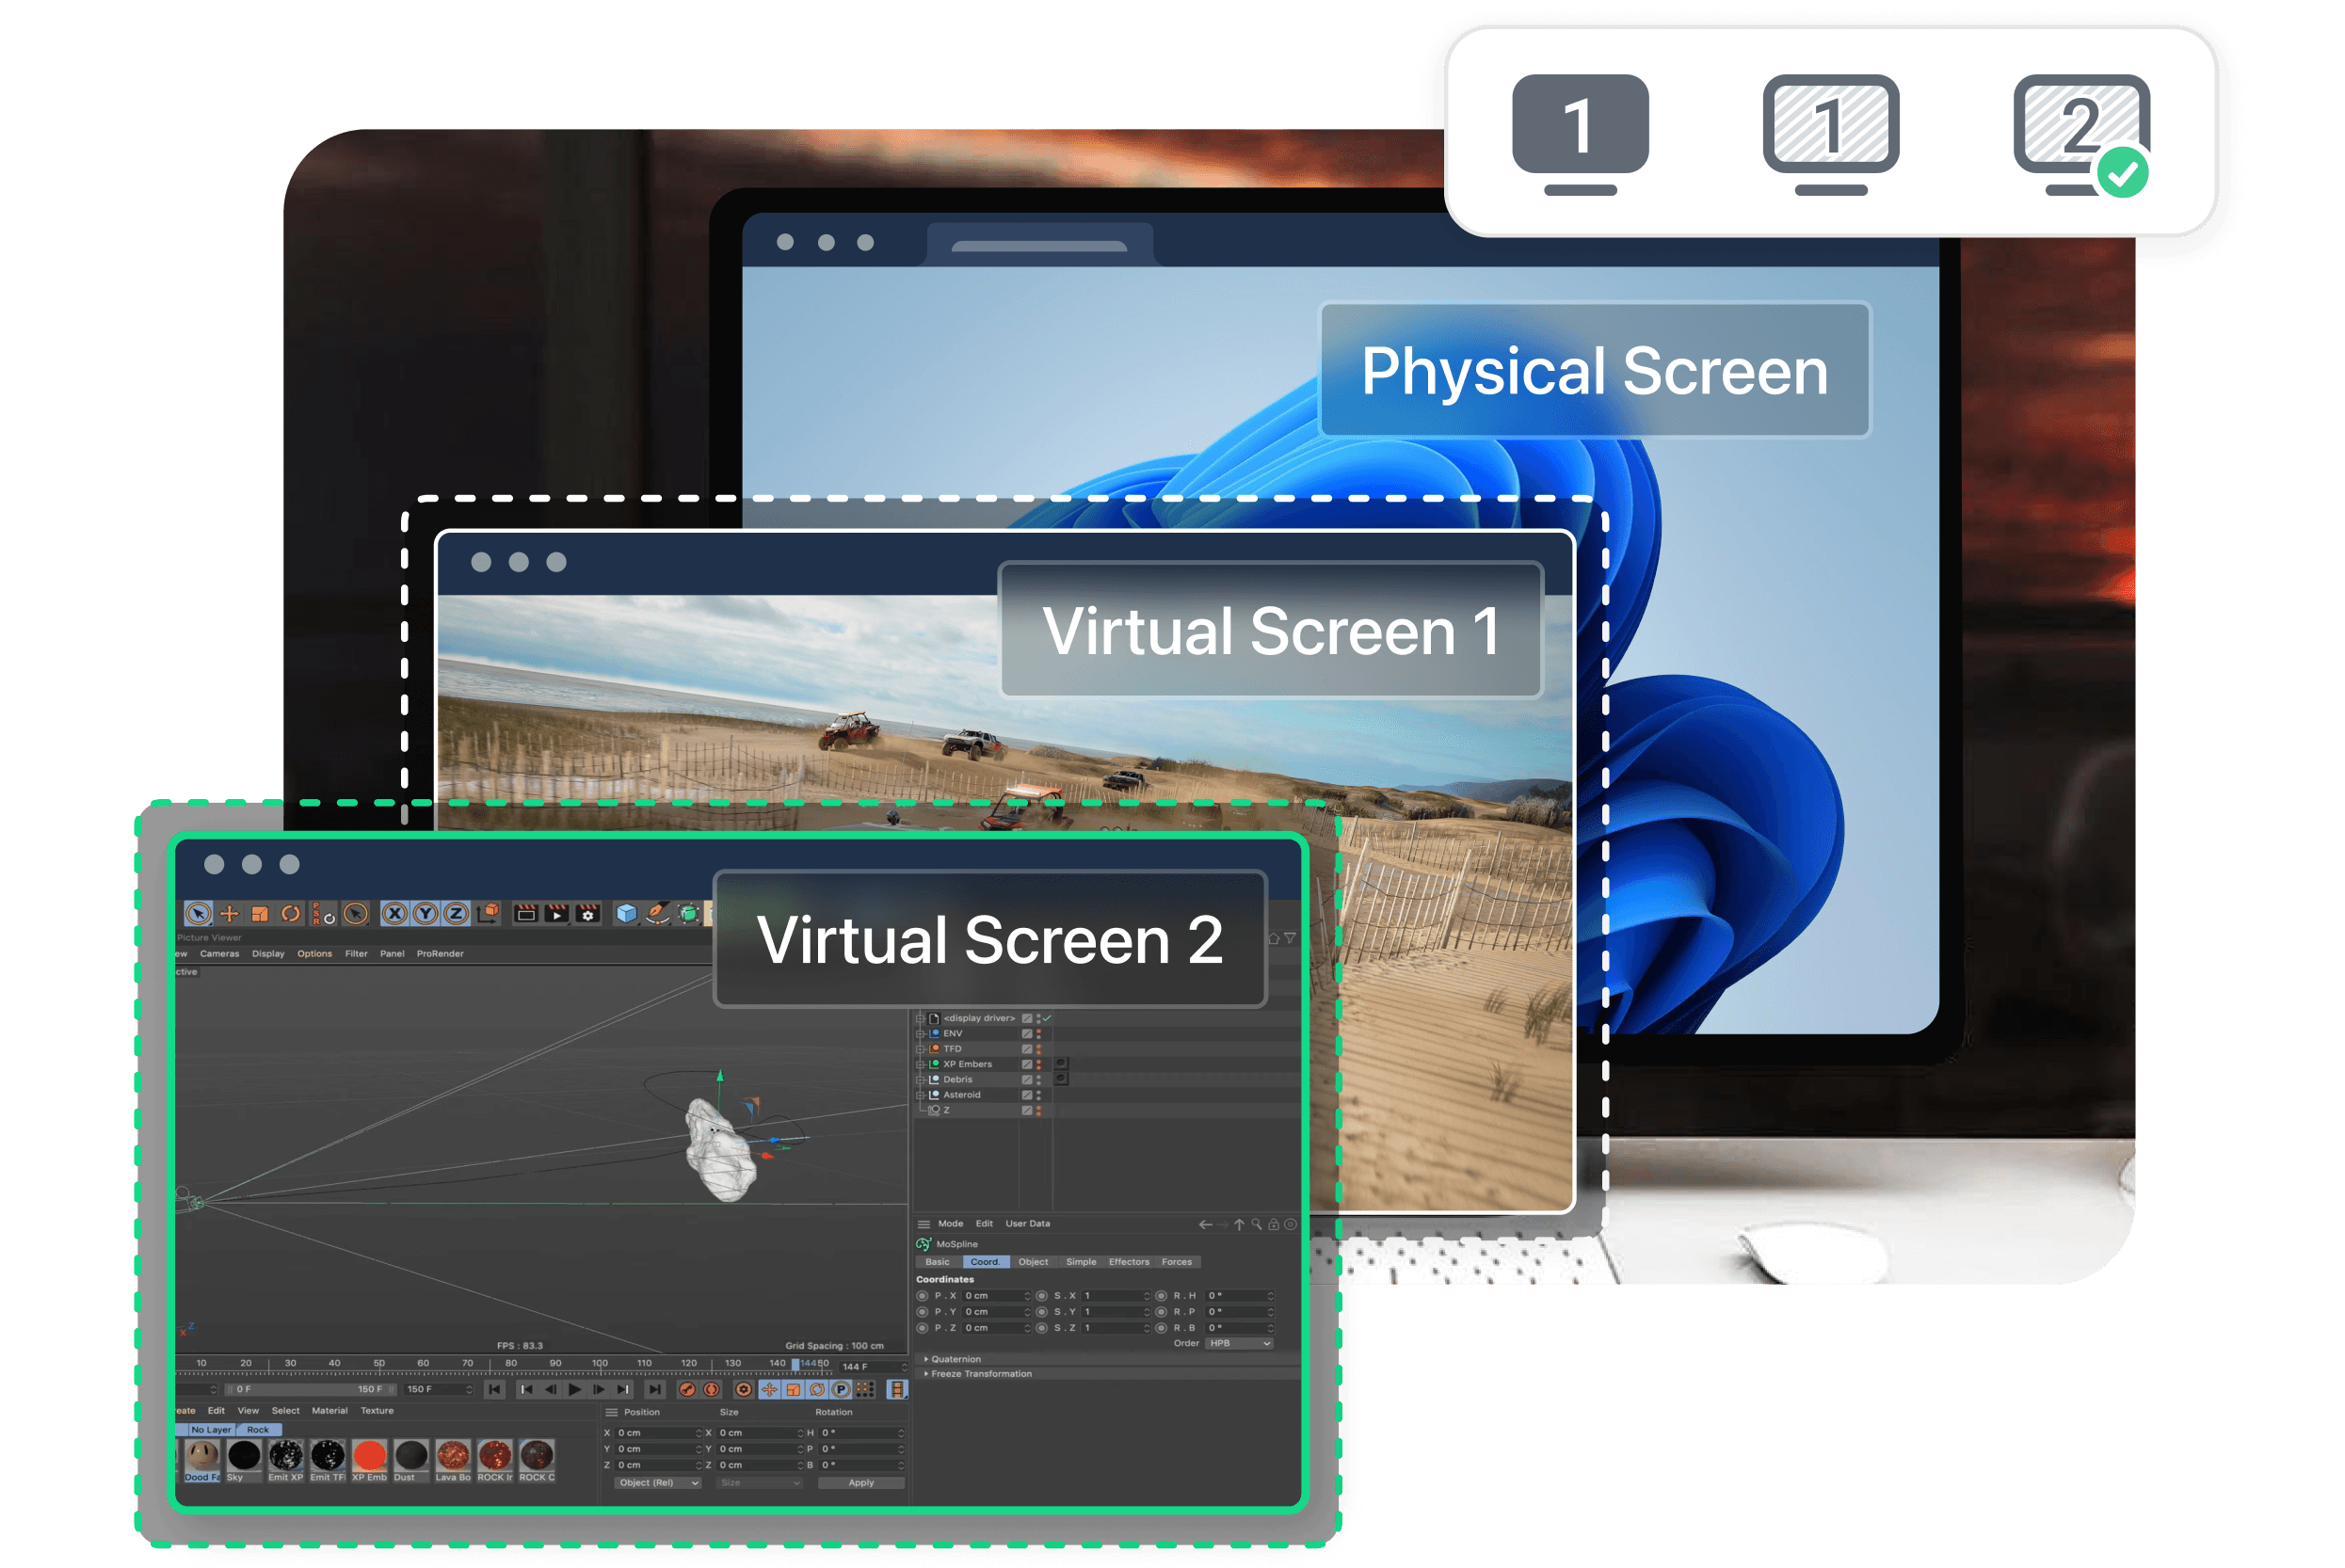The width and height of the screenshot is (2345, 1568).
Task: Click the MoSpline icon in the attributes panel
Action: [924, 1245]
